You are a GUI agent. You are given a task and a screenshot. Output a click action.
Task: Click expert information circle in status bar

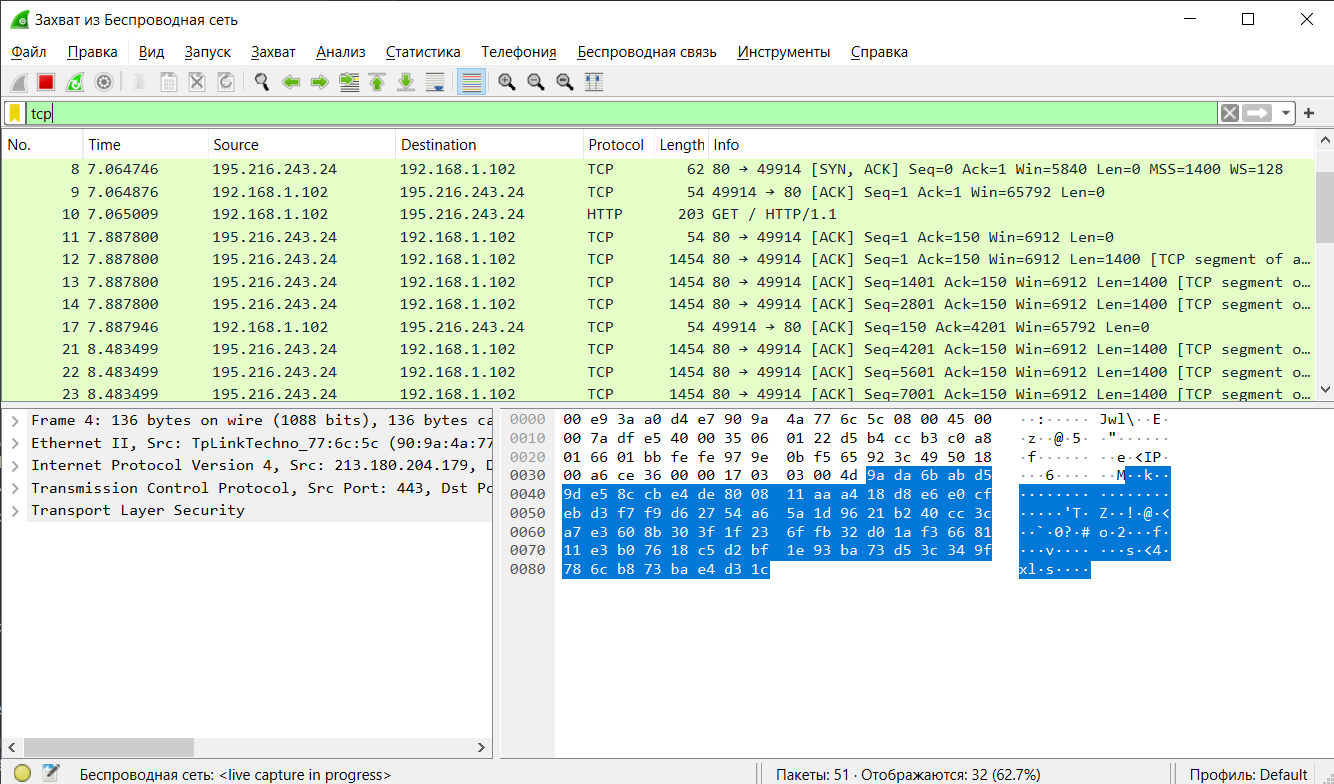(22, 773)
